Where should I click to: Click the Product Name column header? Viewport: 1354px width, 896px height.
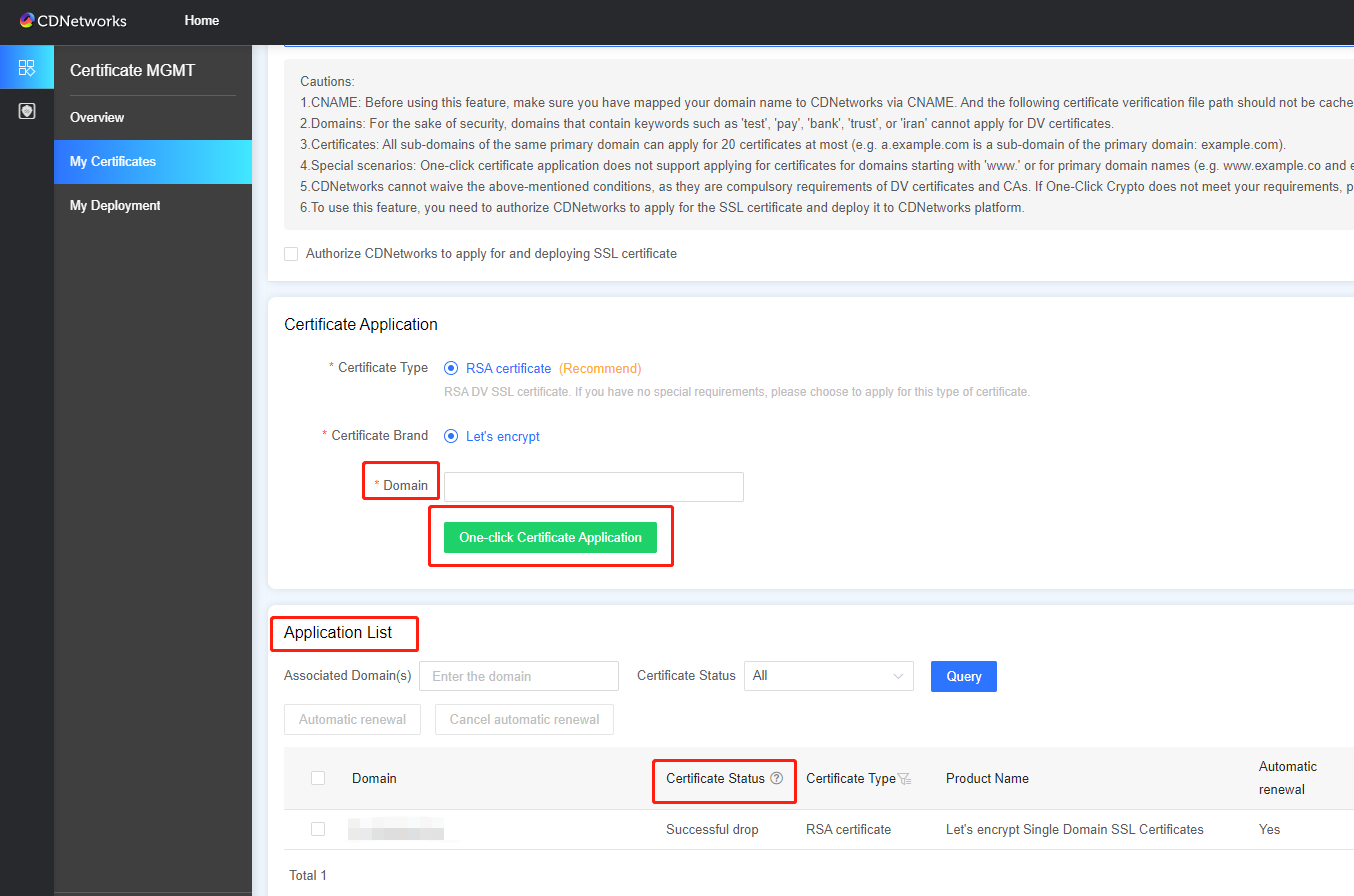point(987,778)
